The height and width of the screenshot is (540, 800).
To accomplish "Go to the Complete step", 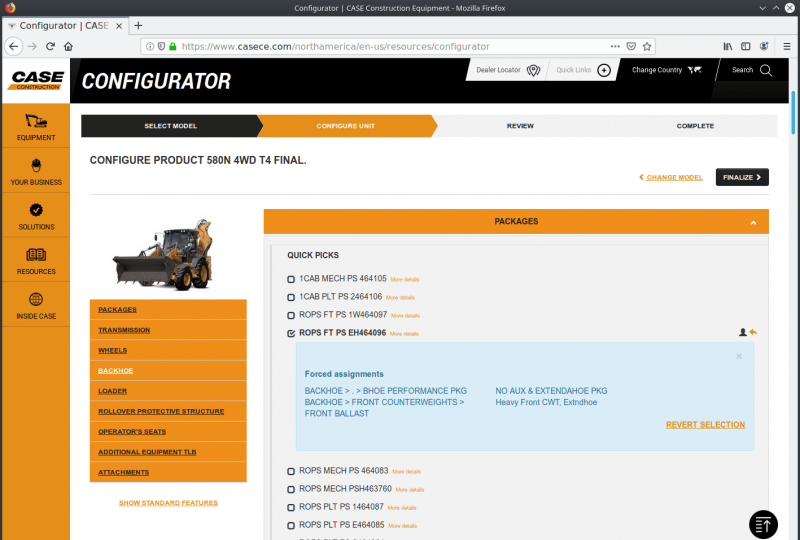I will pyautogui.click(x=695, y=126).
